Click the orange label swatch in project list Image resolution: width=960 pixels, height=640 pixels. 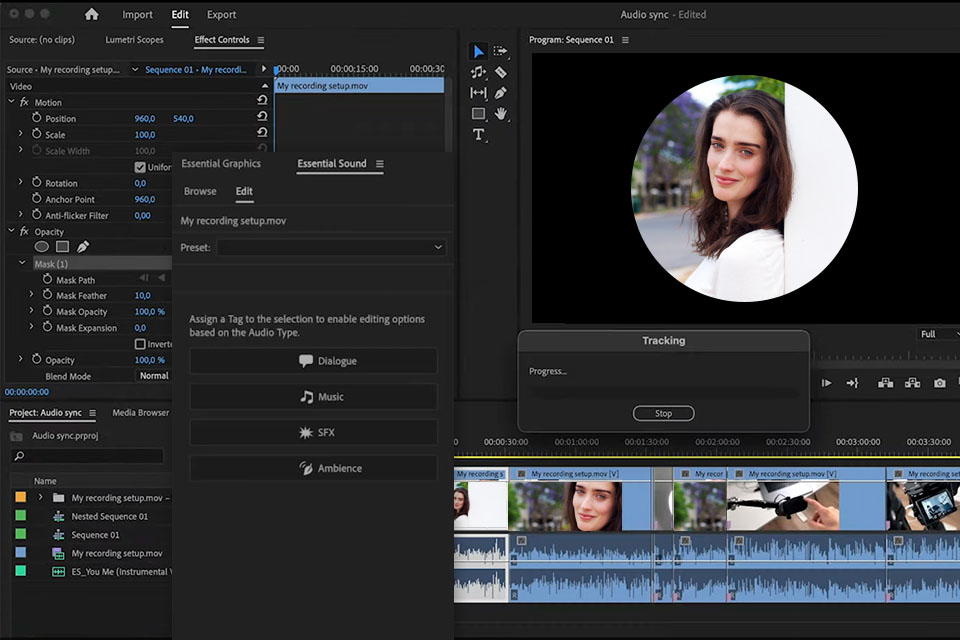pyautogui.click(x=20, y=497)
